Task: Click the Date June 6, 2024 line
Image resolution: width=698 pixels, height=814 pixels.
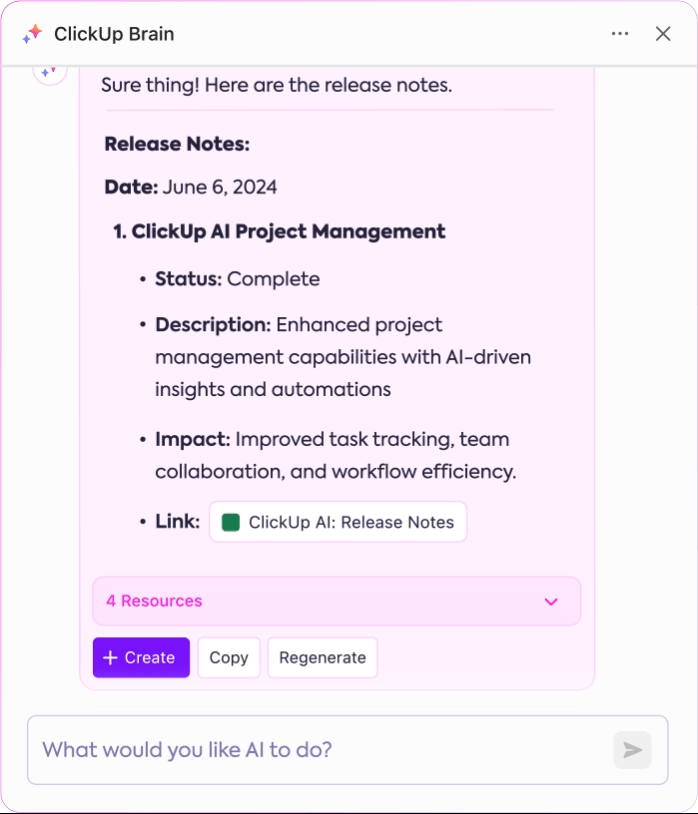Action: pyautogui.click(x=190, y=187)
